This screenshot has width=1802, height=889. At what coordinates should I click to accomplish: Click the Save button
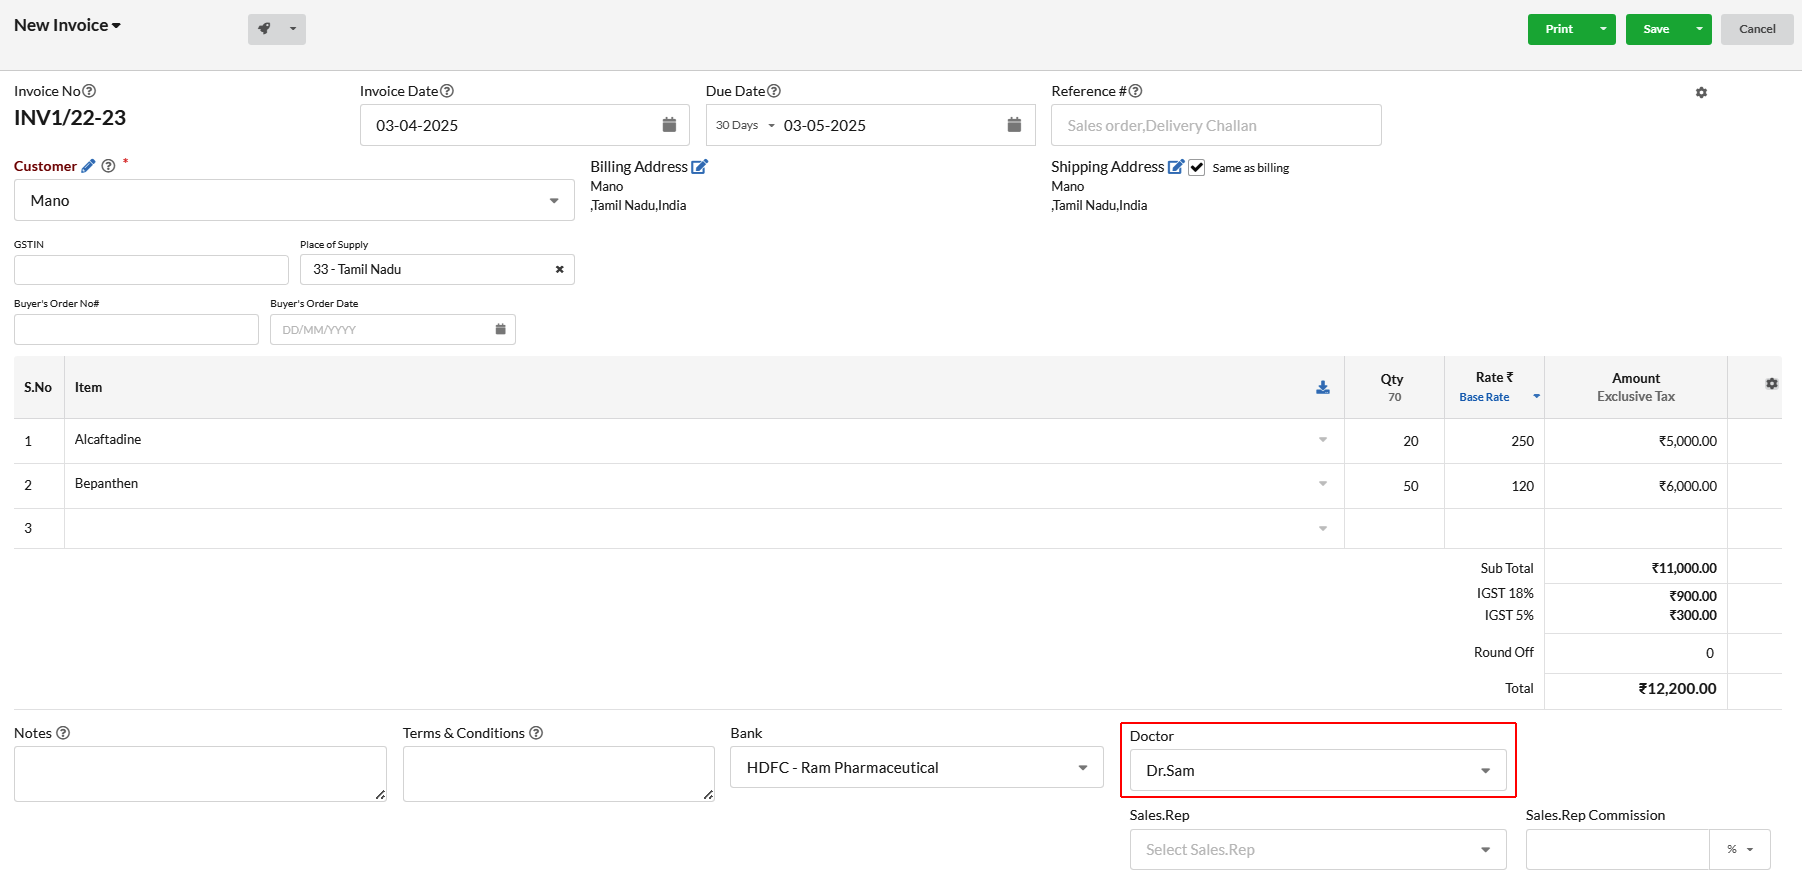[1656, 29]
